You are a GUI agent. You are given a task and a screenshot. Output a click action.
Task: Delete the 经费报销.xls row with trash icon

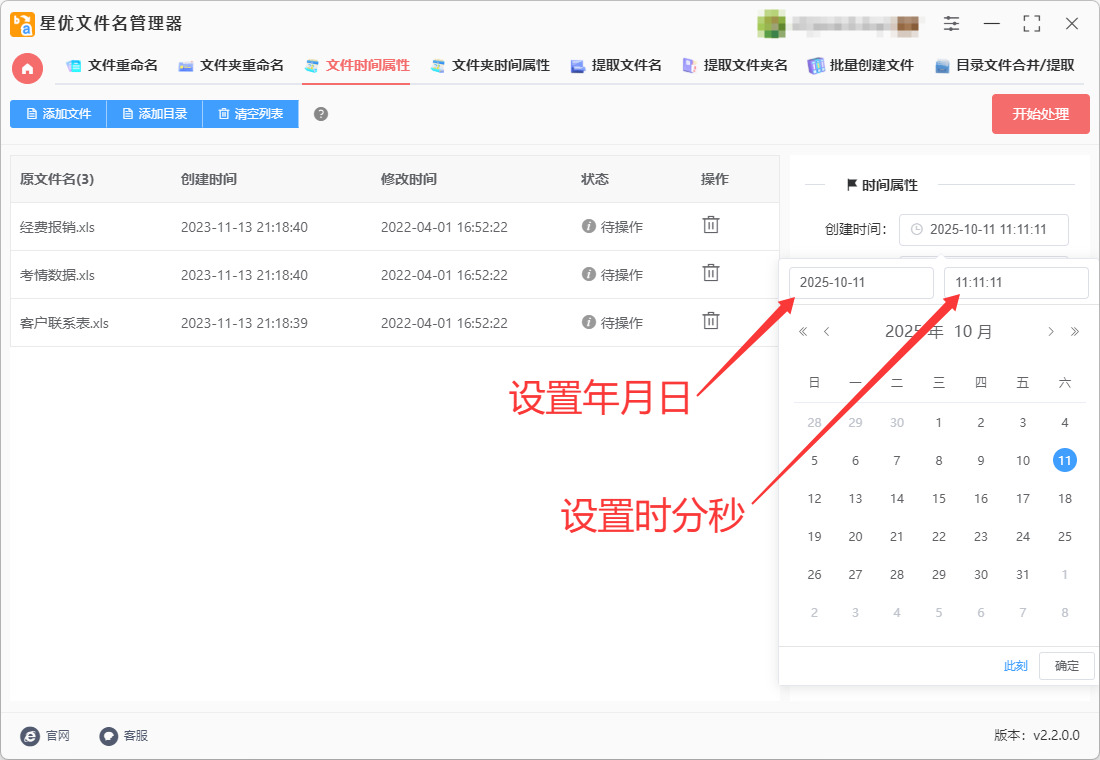tap(711, 225)
